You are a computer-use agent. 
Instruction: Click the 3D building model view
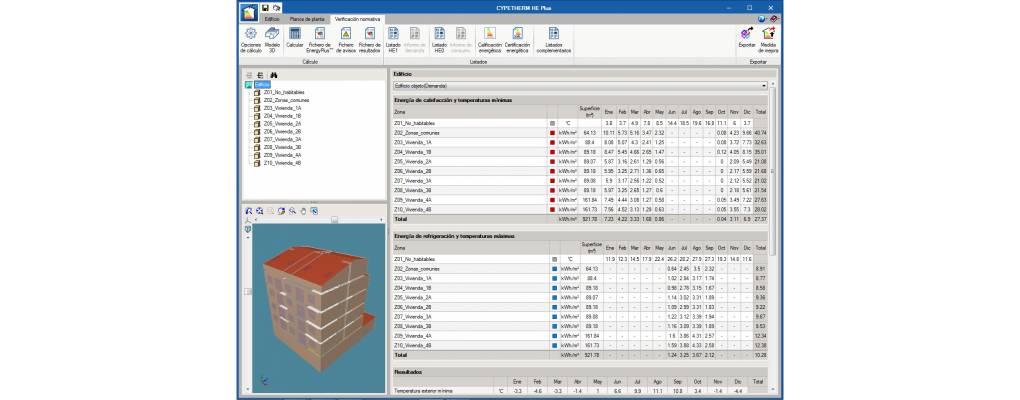click(318, 308)
